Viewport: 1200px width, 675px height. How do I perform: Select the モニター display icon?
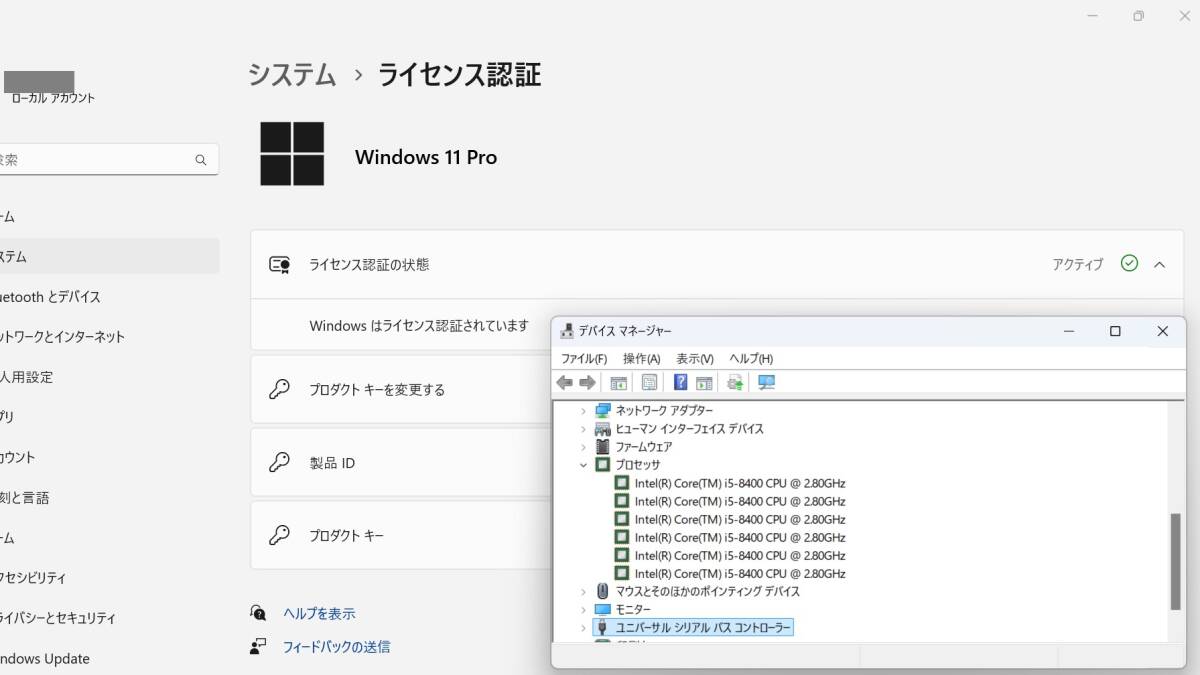click(x=603, y=610)
